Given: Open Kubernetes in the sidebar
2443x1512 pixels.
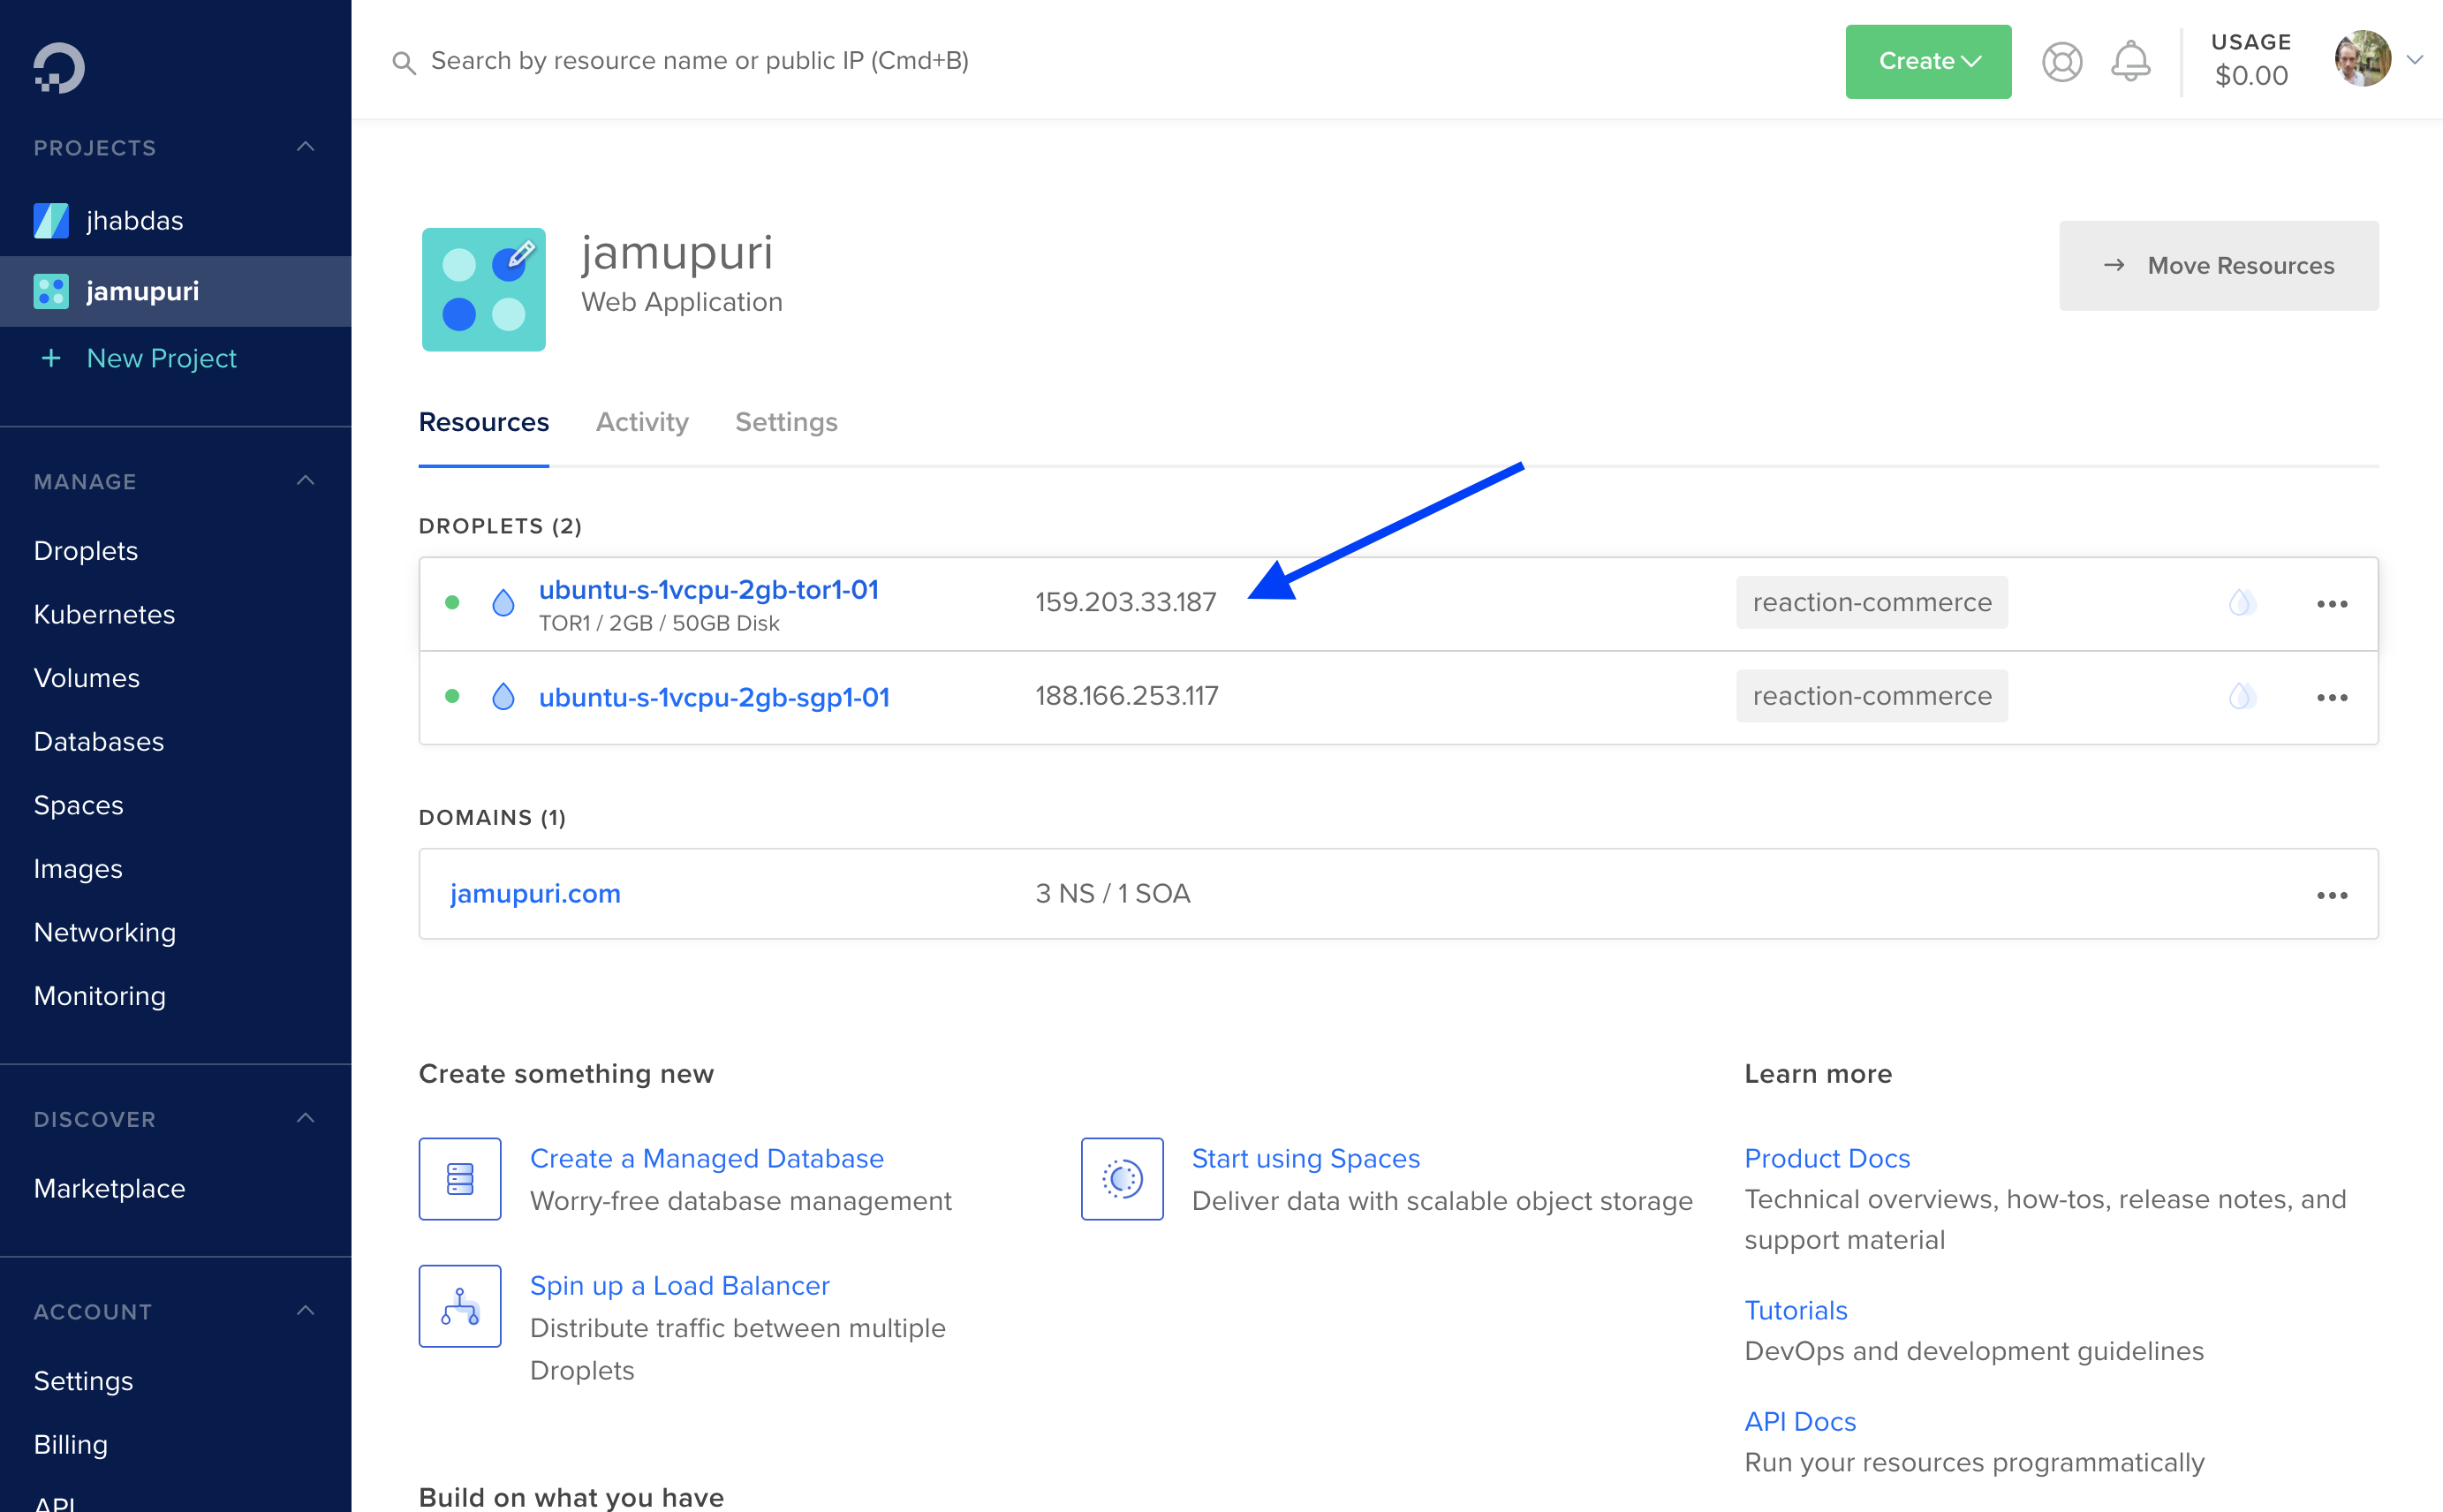Looking at the screenshot, I should coord(104,615).
